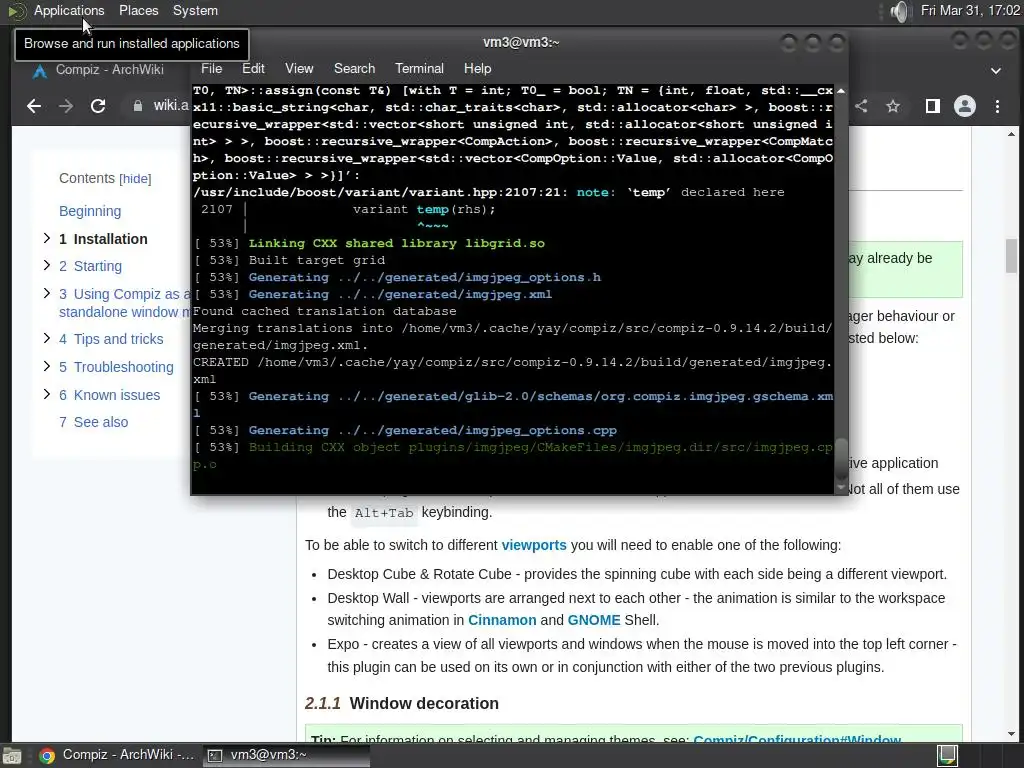Expand the Installation contents section

46,238
